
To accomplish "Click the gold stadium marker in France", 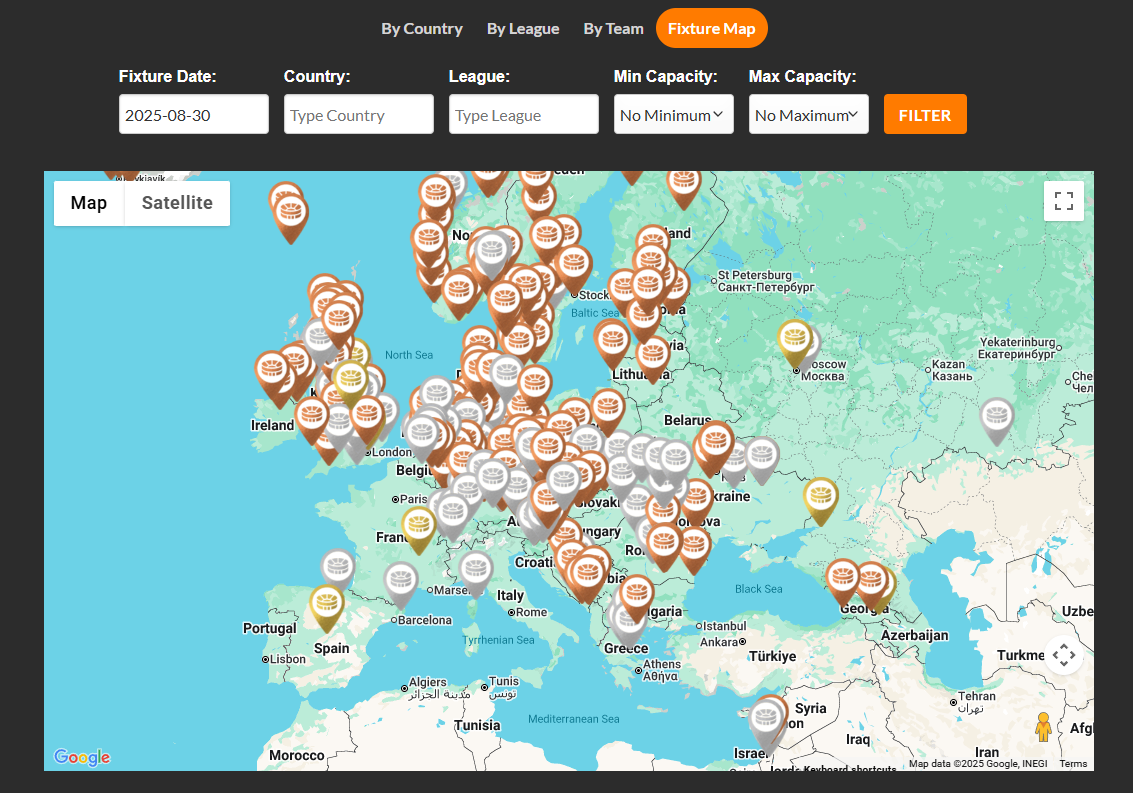I will [x=418, y=526].
